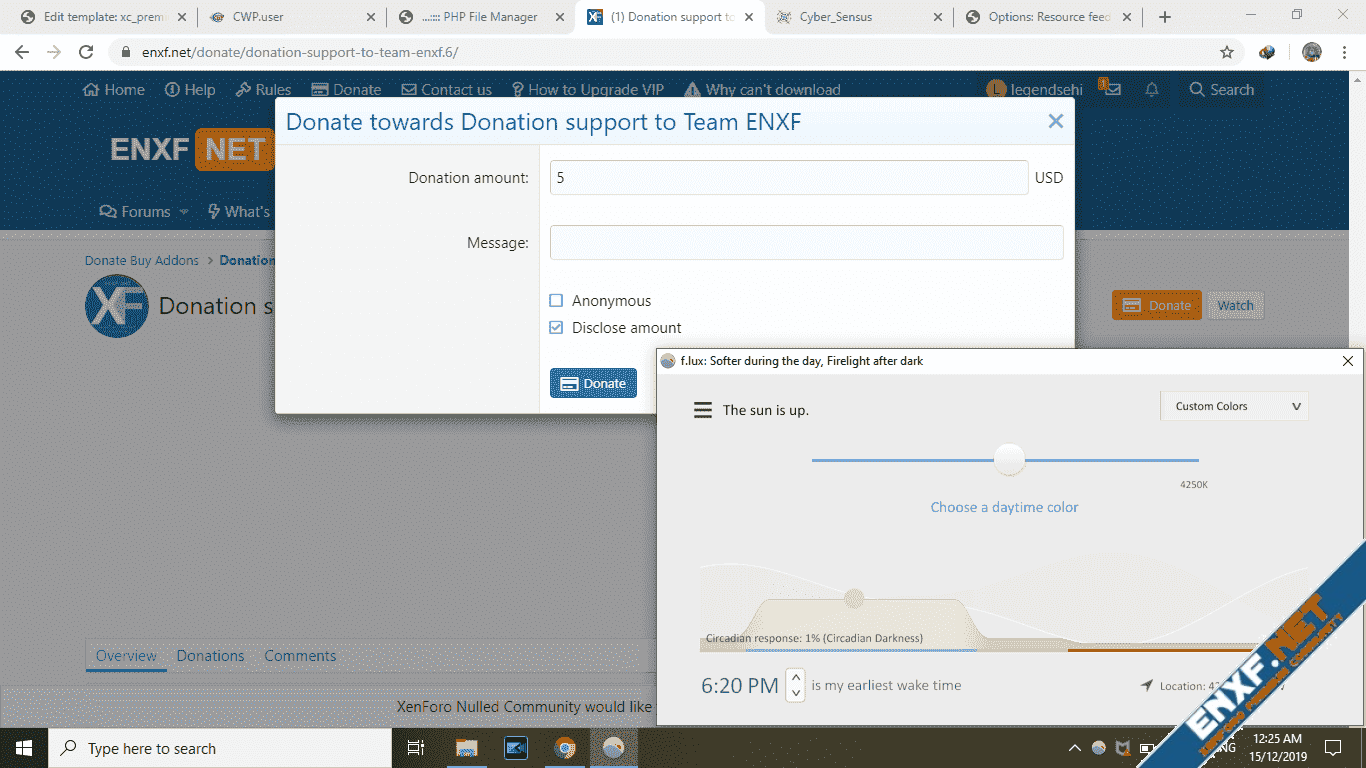Open Task View on the Windows taskbar
The width and height of the screenshot is (1366, 768).
(416, 748)
